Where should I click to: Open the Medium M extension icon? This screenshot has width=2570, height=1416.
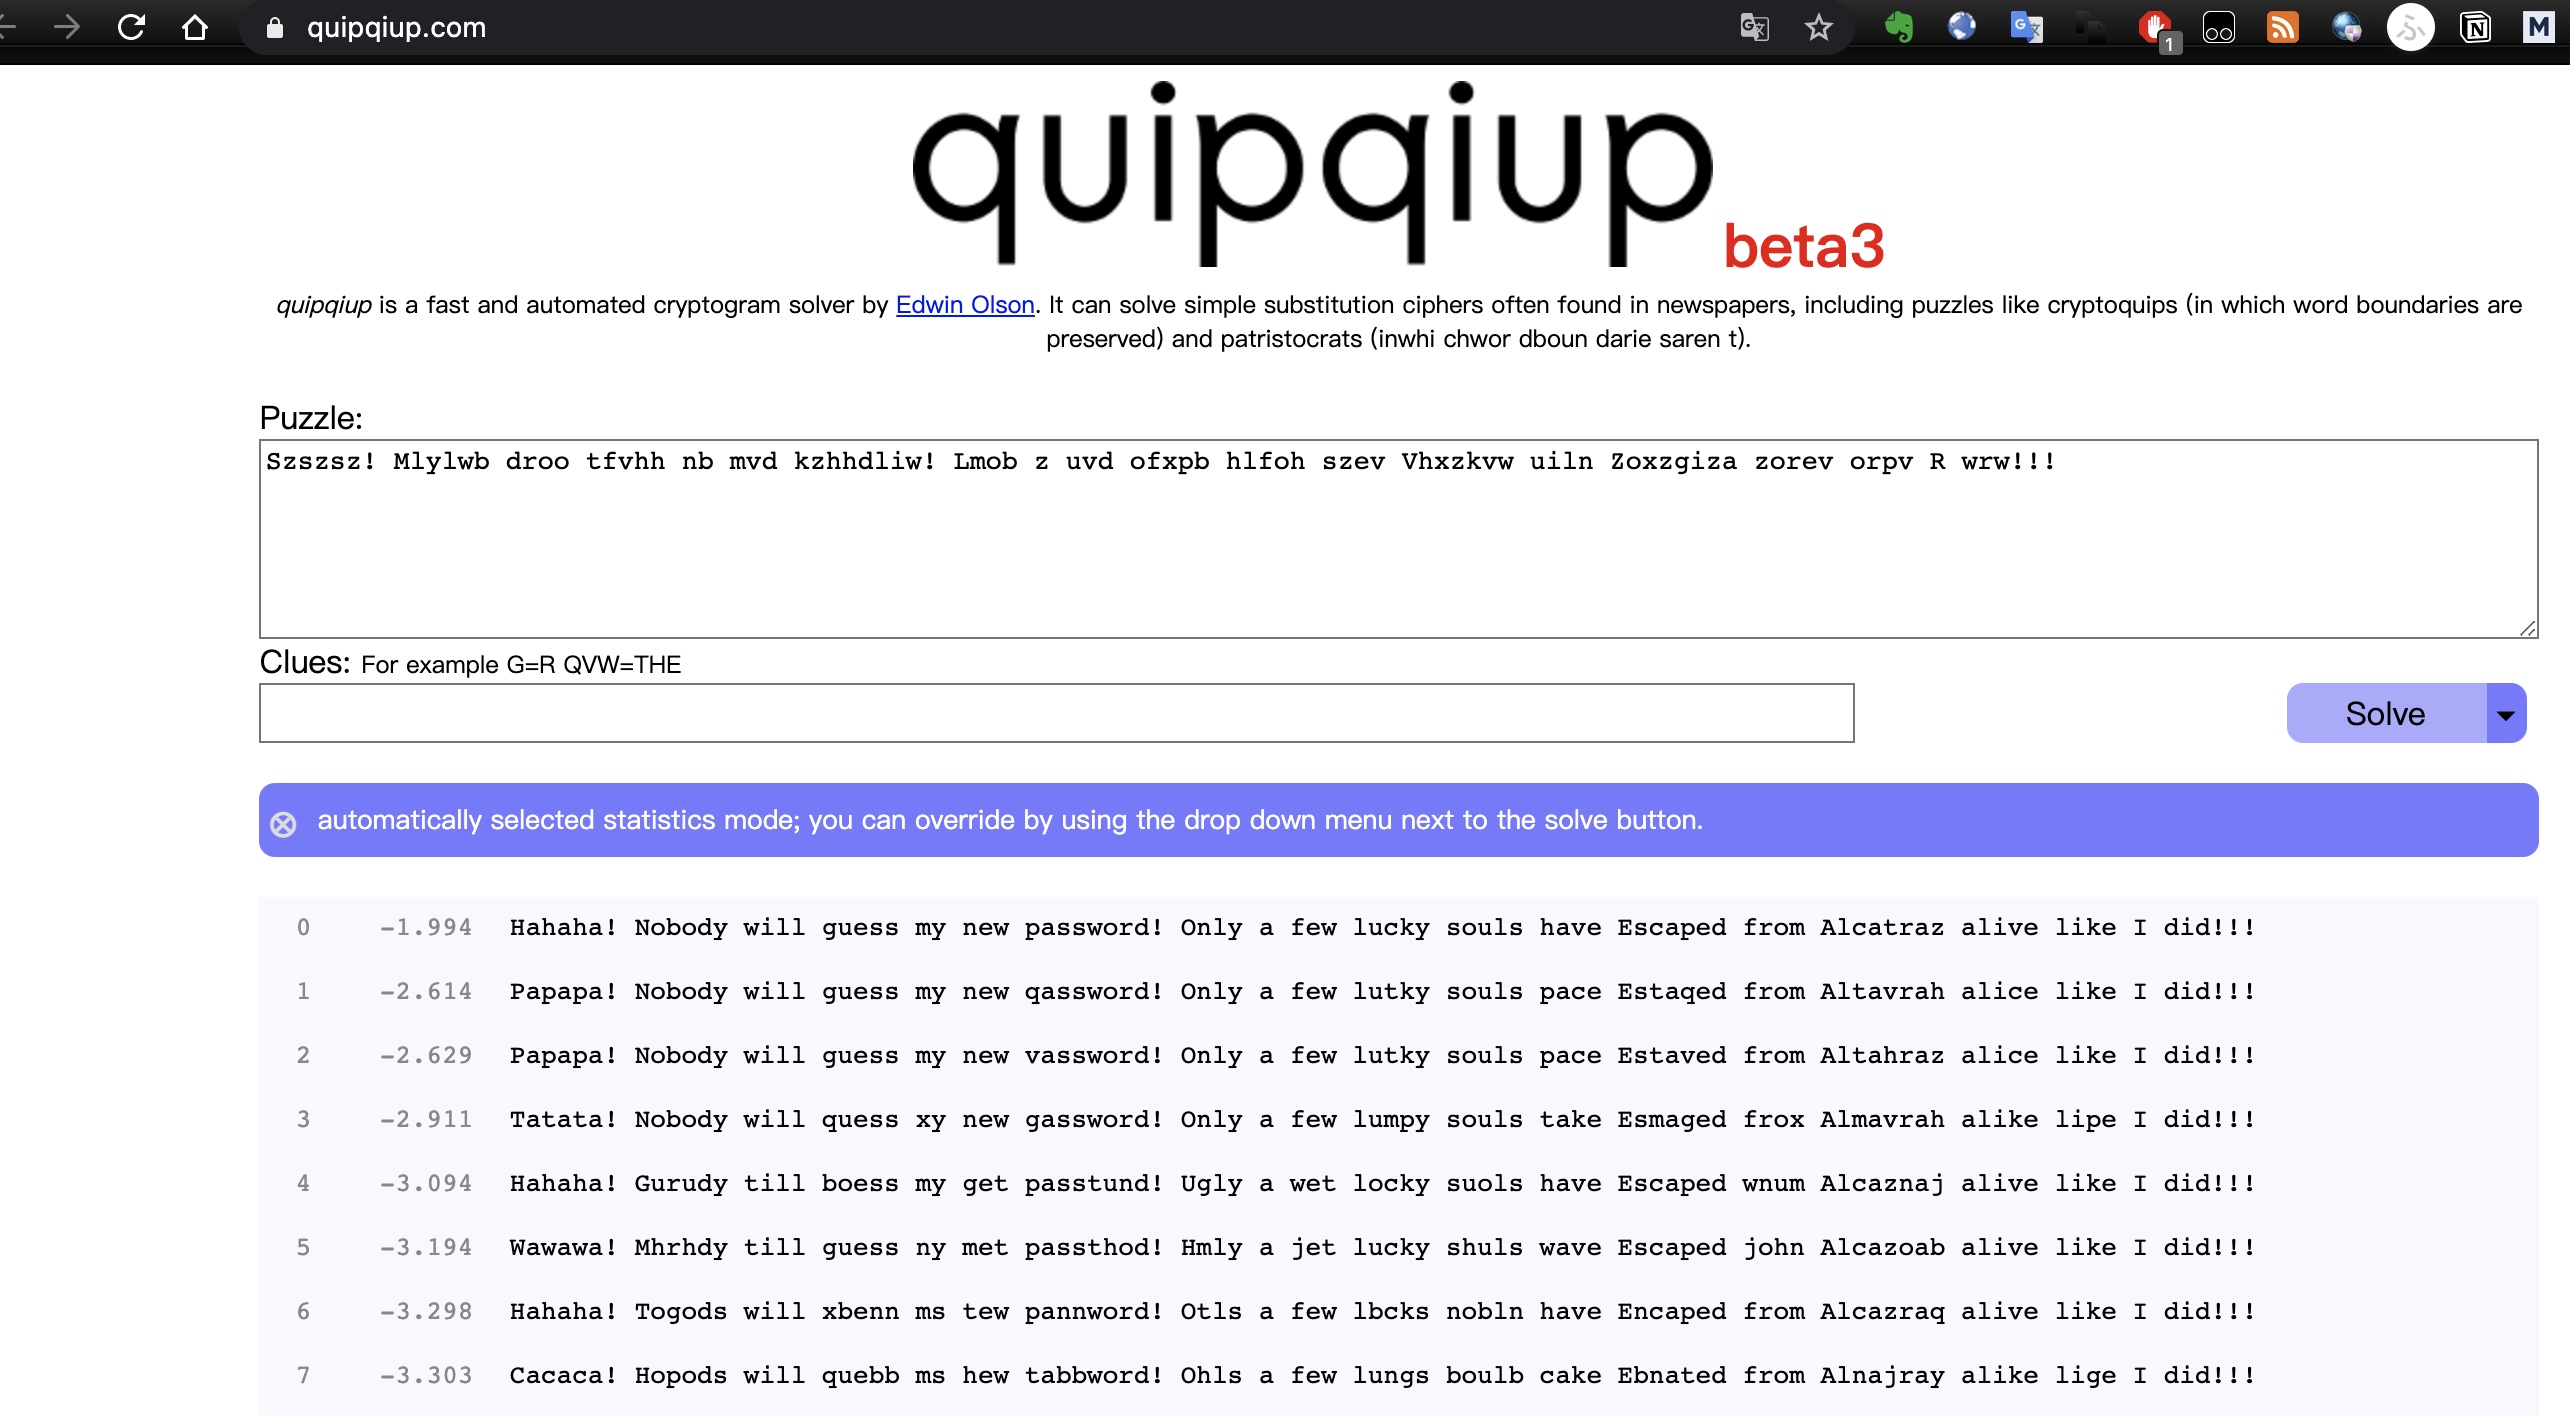(2538, 27)
